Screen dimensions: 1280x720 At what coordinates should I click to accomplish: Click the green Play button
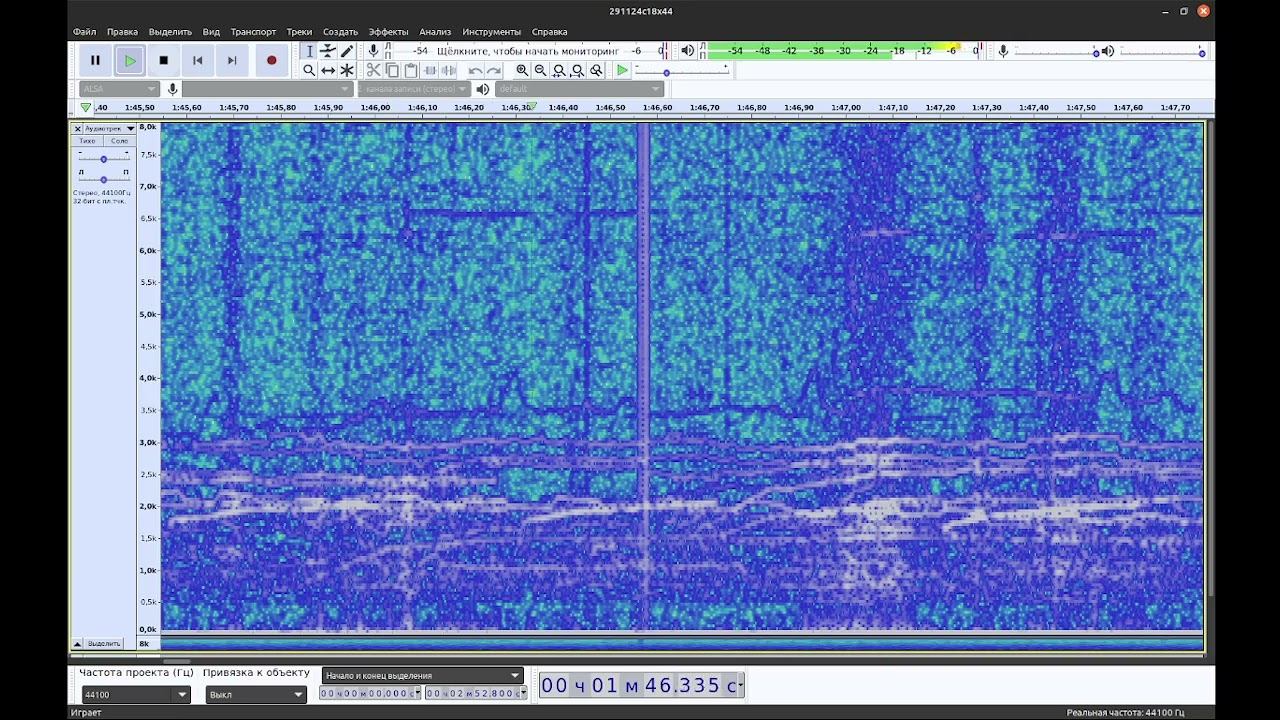pos(130,60)
